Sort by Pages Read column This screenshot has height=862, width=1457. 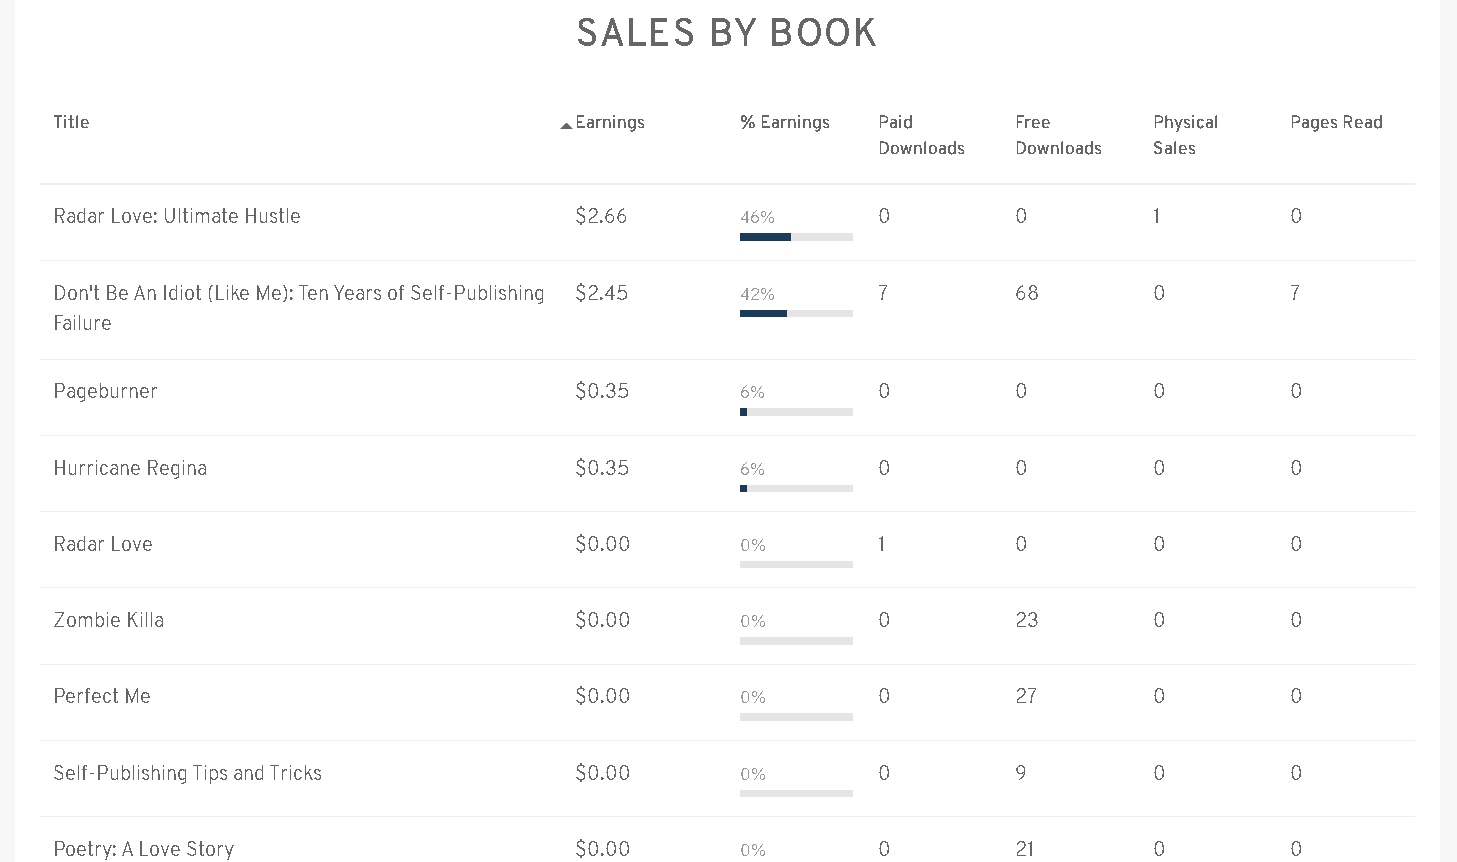click(1336, 122)
